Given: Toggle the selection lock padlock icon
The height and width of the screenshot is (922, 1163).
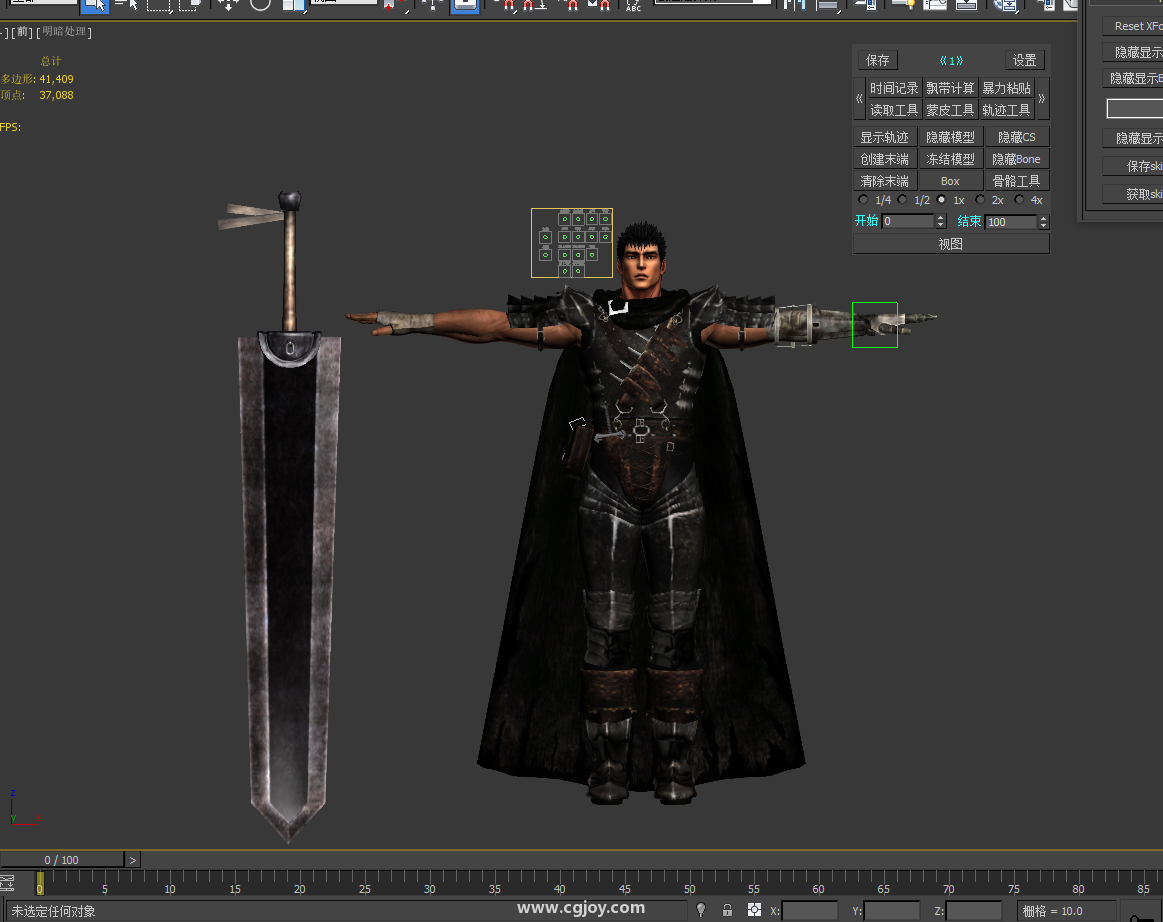Looking at the screenshot, I should (x=728, y=910).
